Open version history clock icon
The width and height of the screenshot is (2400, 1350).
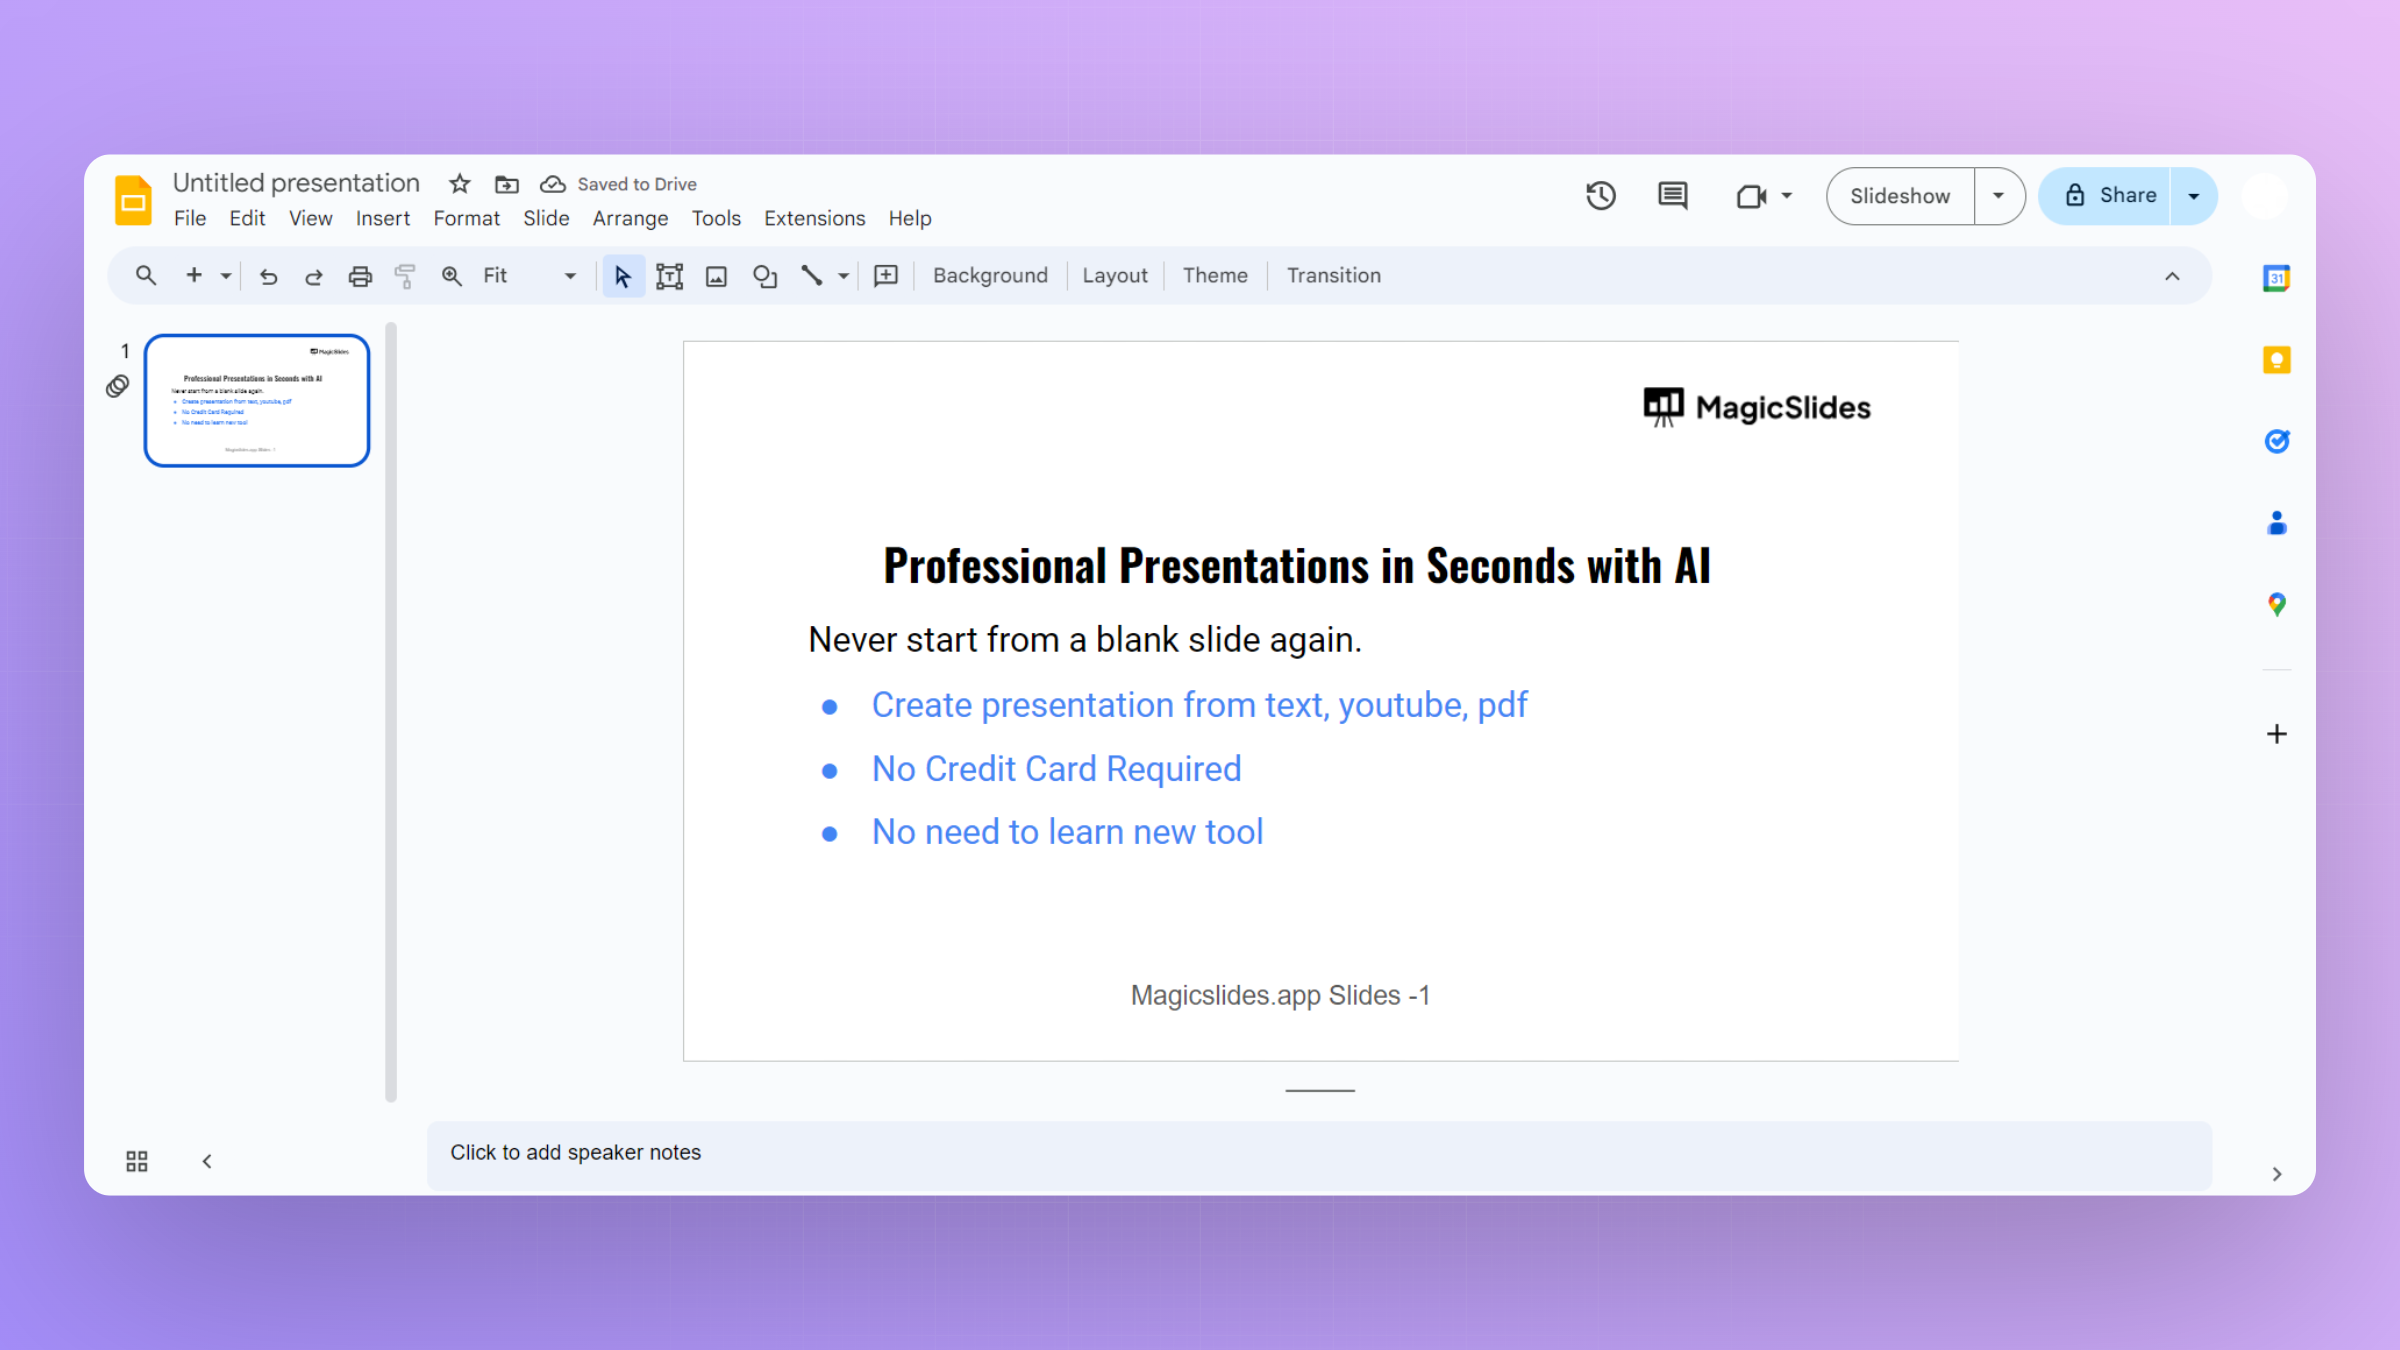click(1601, 196)
